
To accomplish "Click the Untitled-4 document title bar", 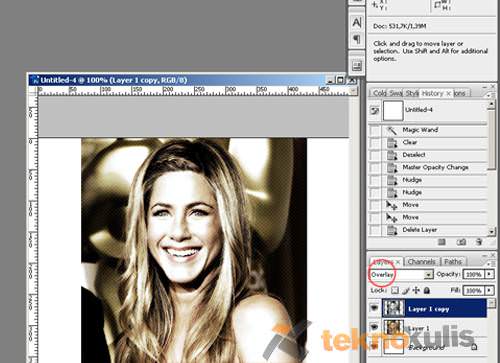I will tap(177, 80).
